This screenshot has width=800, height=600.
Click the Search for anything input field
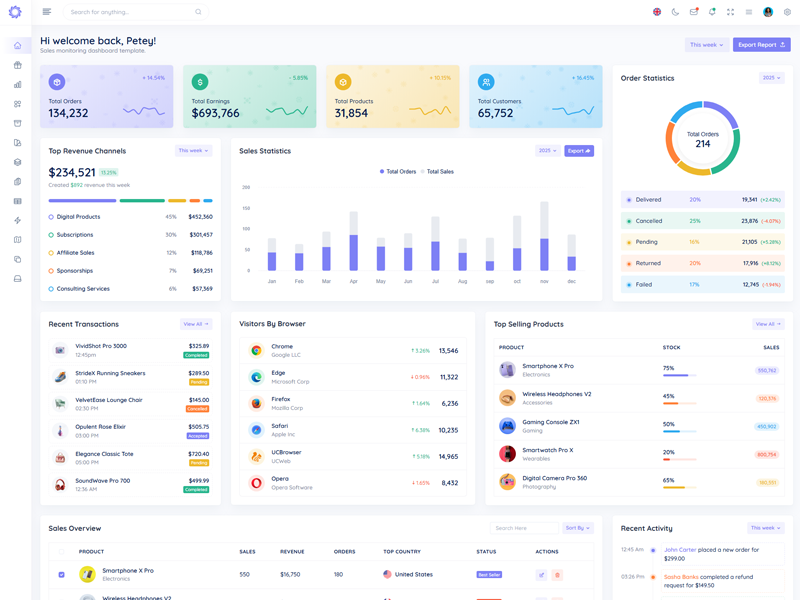click(x=130, y=12)
